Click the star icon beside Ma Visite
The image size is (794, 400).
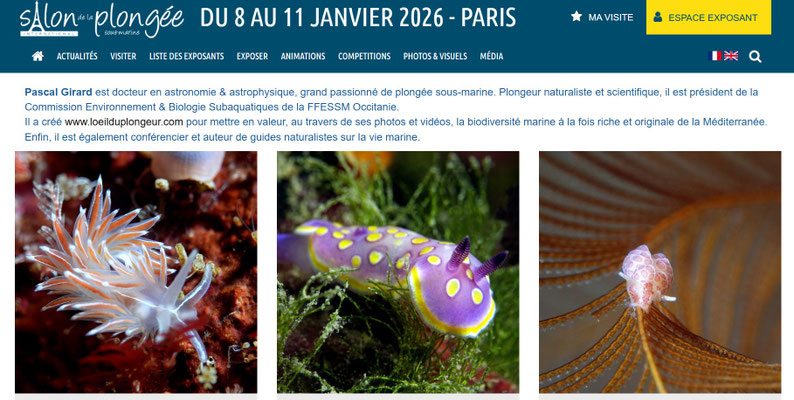point(576,17)
